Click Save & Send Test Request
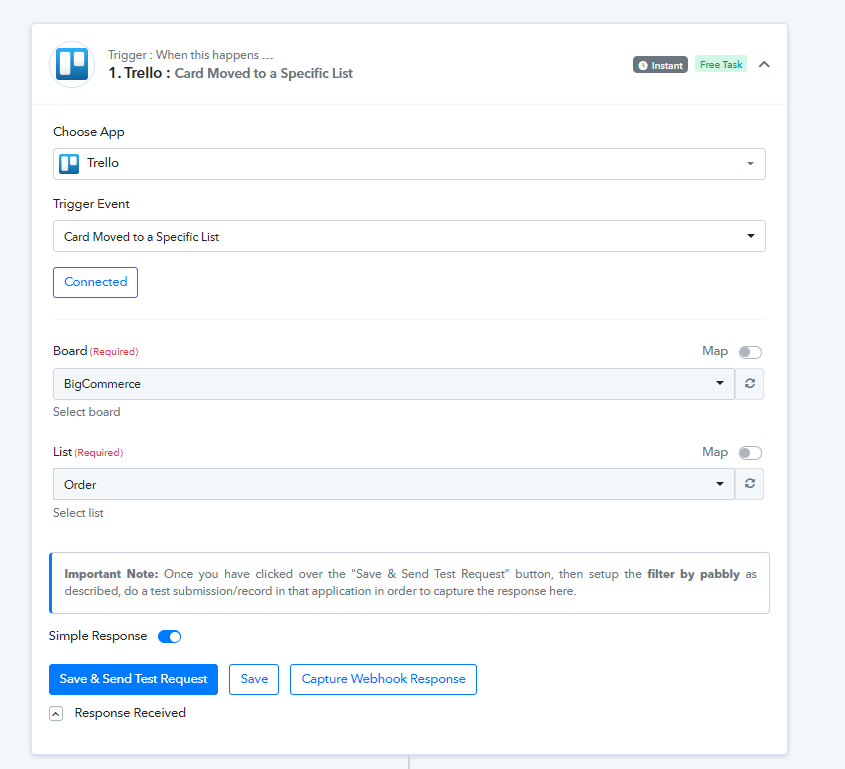The image size is (845, 769). (x=133, y=679)
